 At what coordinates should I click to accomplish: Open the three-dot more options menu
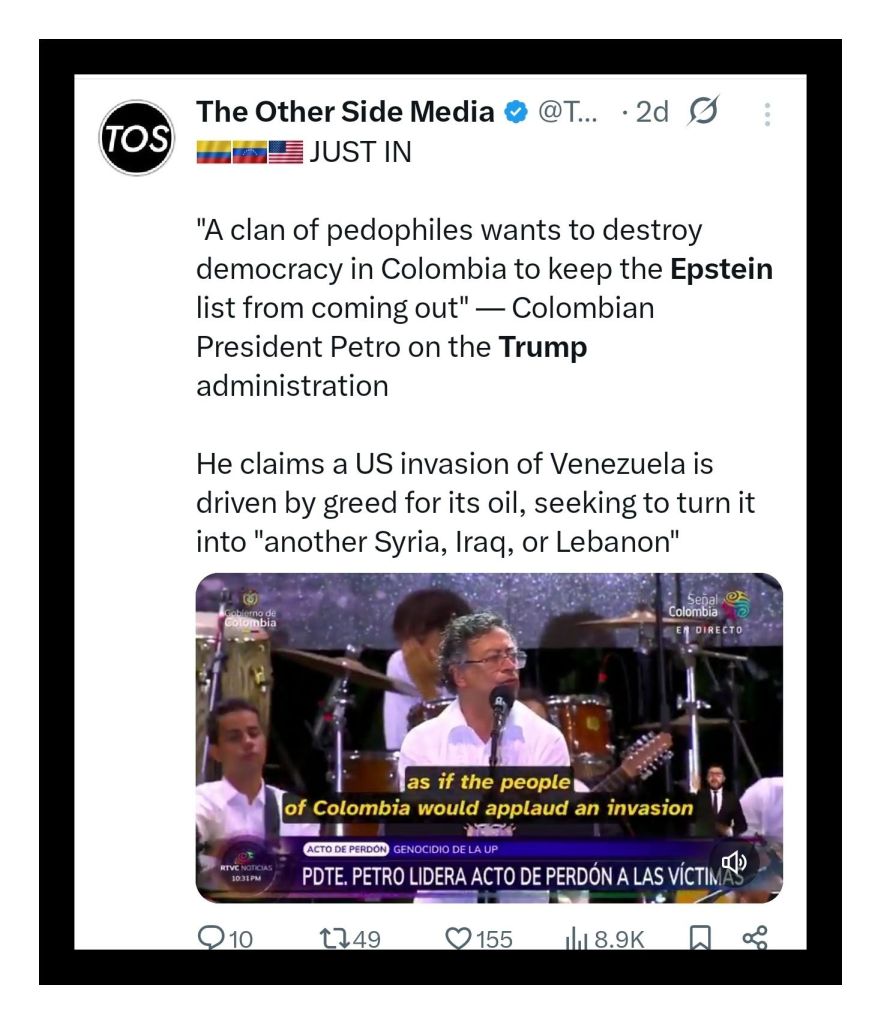click(x=767, y=114)
